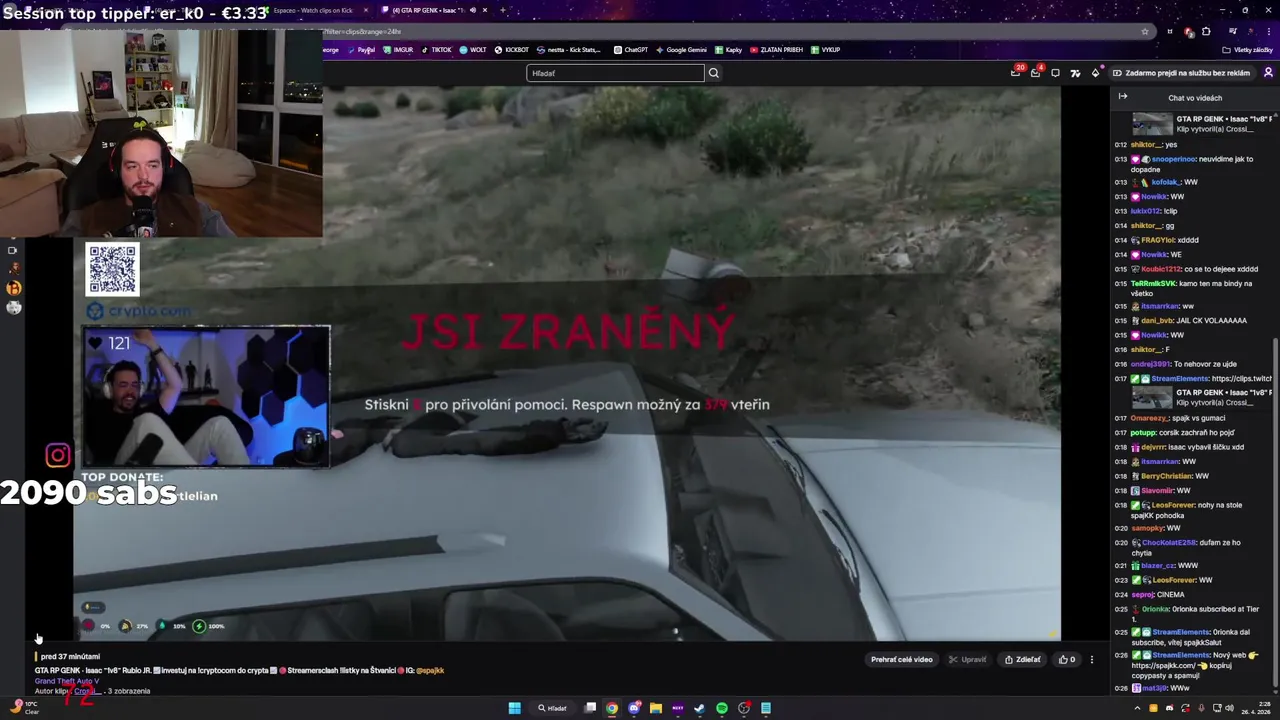
Task: Focus the Hľadať search field
Action: point(615,73)
